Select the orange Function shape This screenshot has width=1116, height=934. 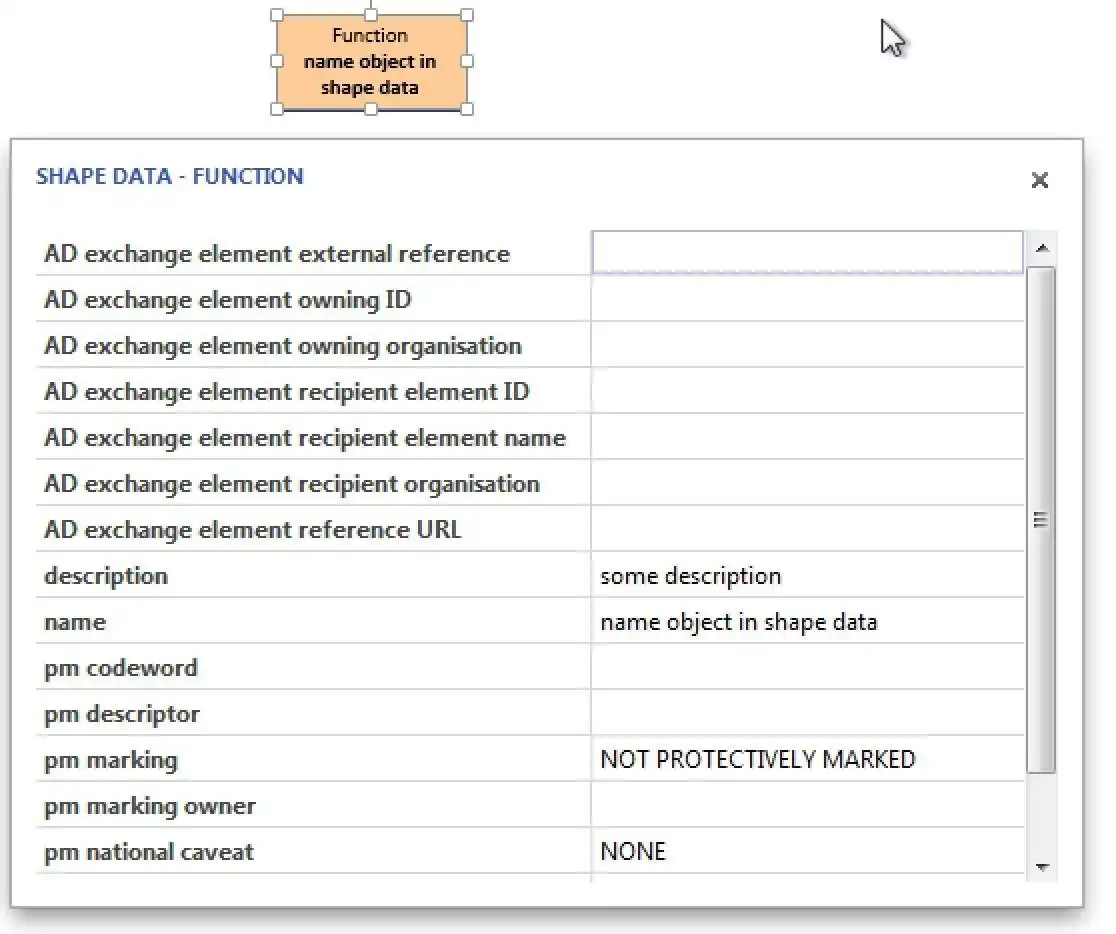371,62
